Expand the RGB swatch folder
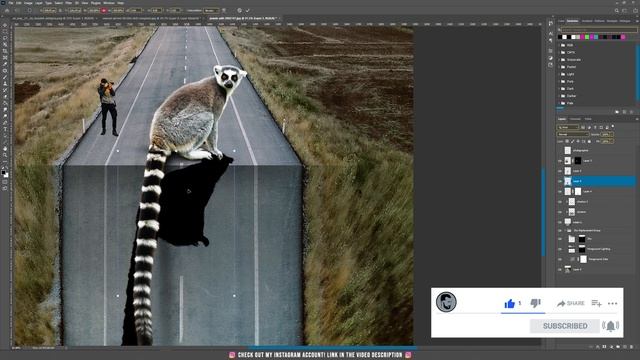 [x=559, y=45]
